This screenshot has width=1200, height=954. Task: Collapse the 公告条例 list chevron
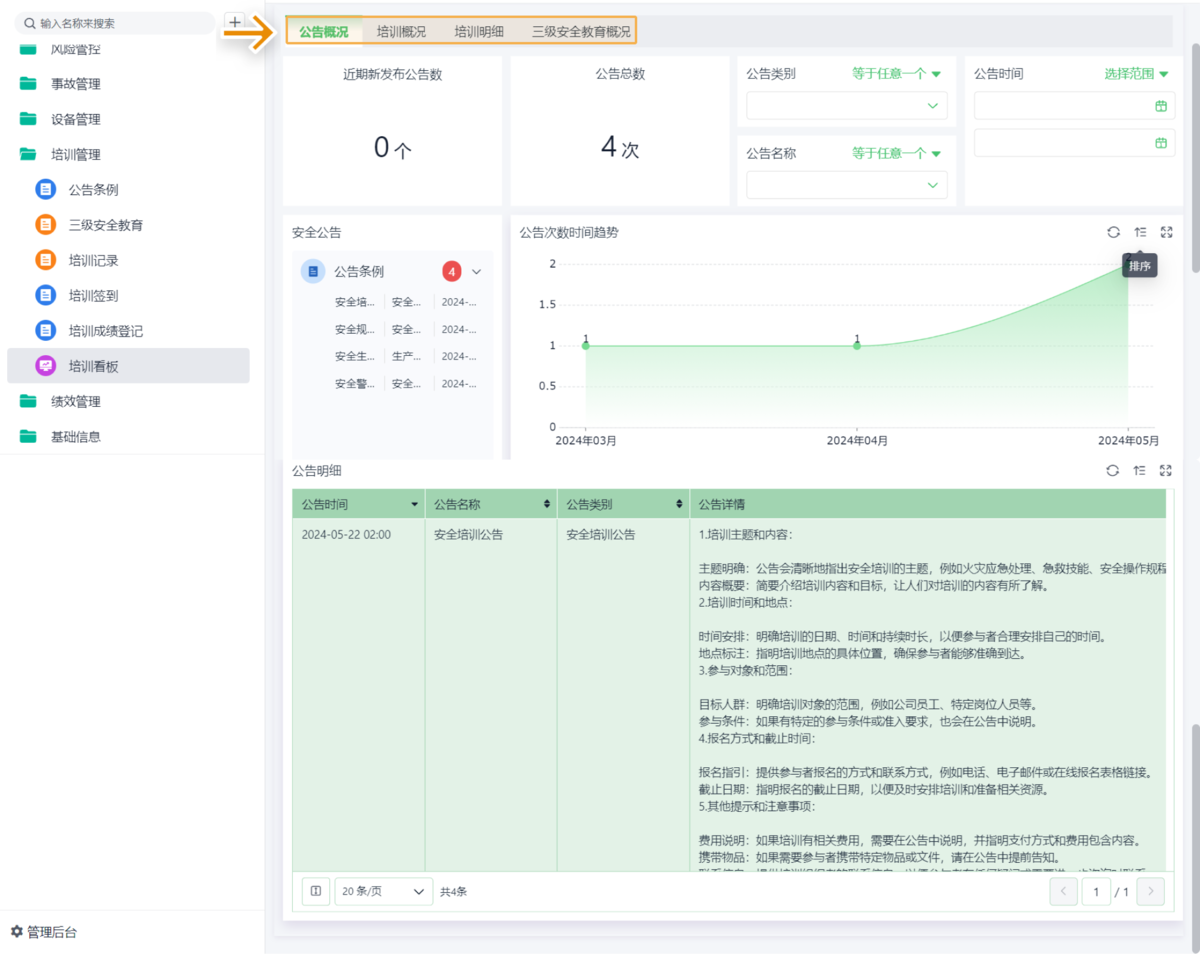coord(477,271)
